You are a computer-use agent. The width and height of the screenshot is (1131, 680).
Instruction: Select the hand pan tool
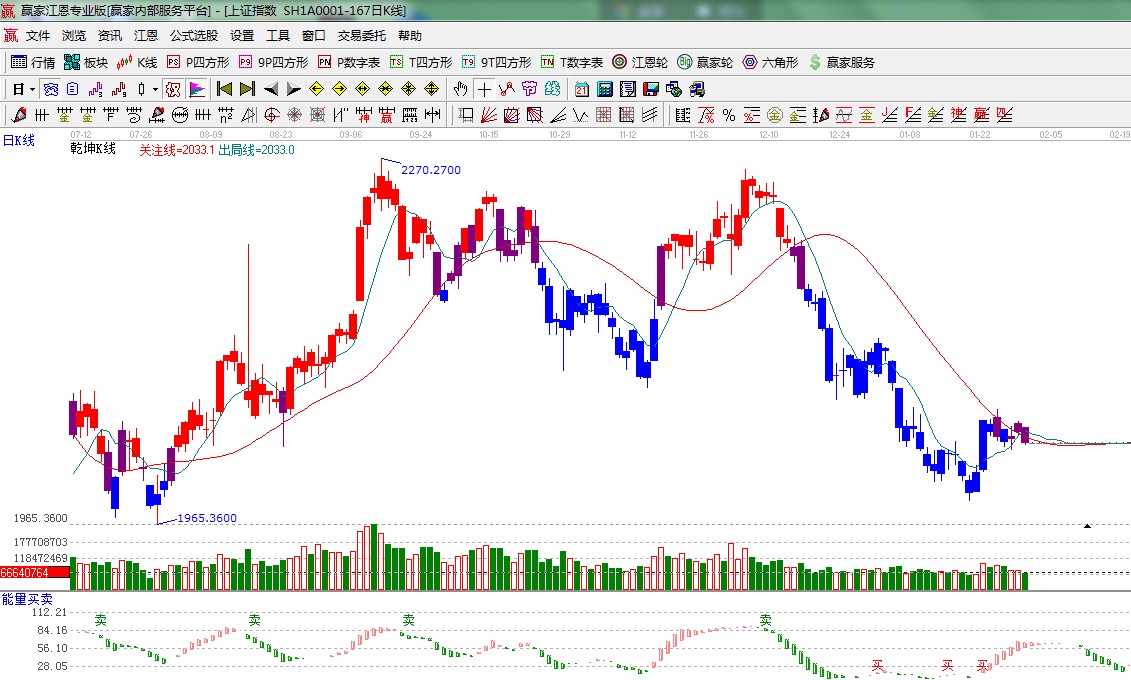point(460,89)
